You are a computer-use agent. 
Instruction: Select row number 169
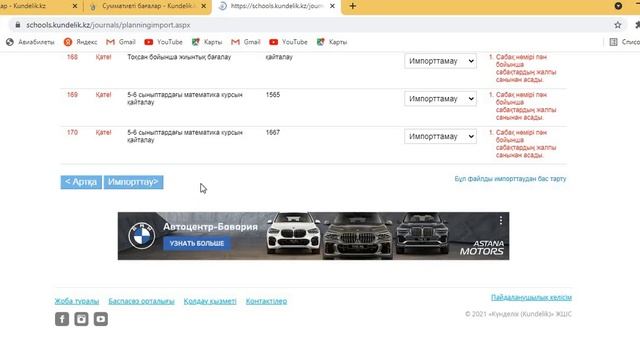click(72, 95)
